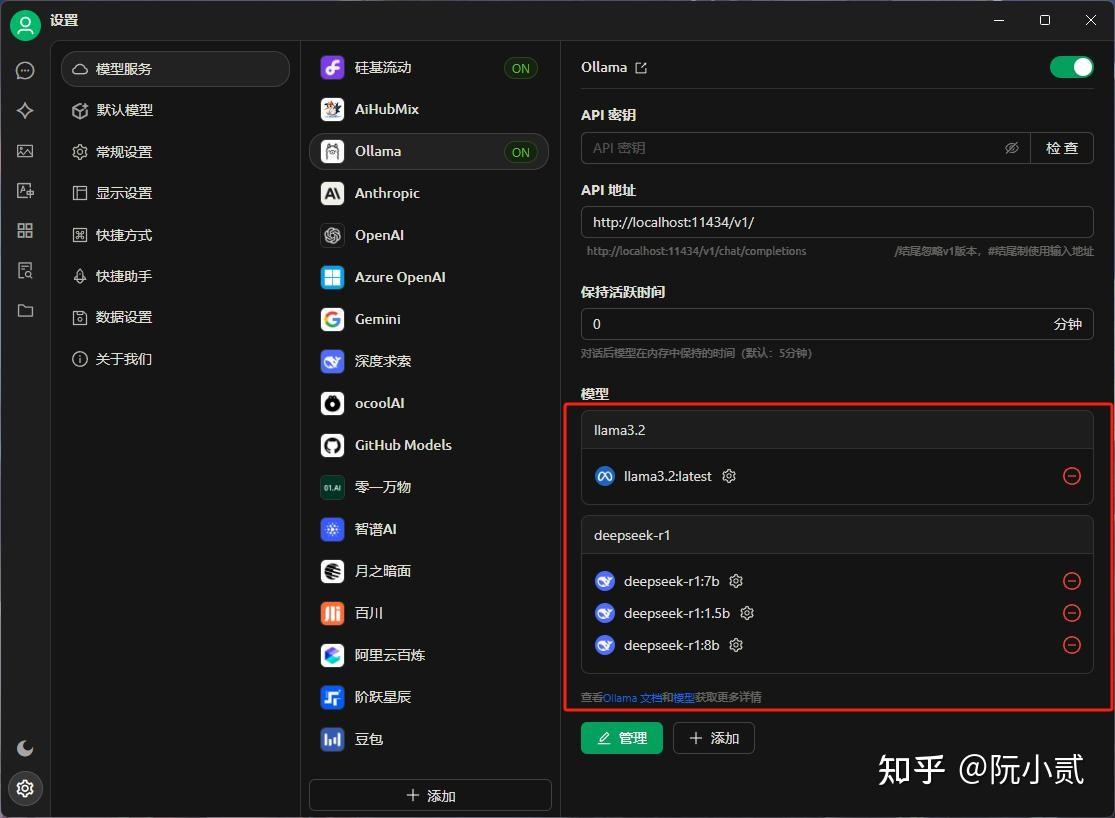Open settings gear for llama3.2:latest

tap(729, 476)
